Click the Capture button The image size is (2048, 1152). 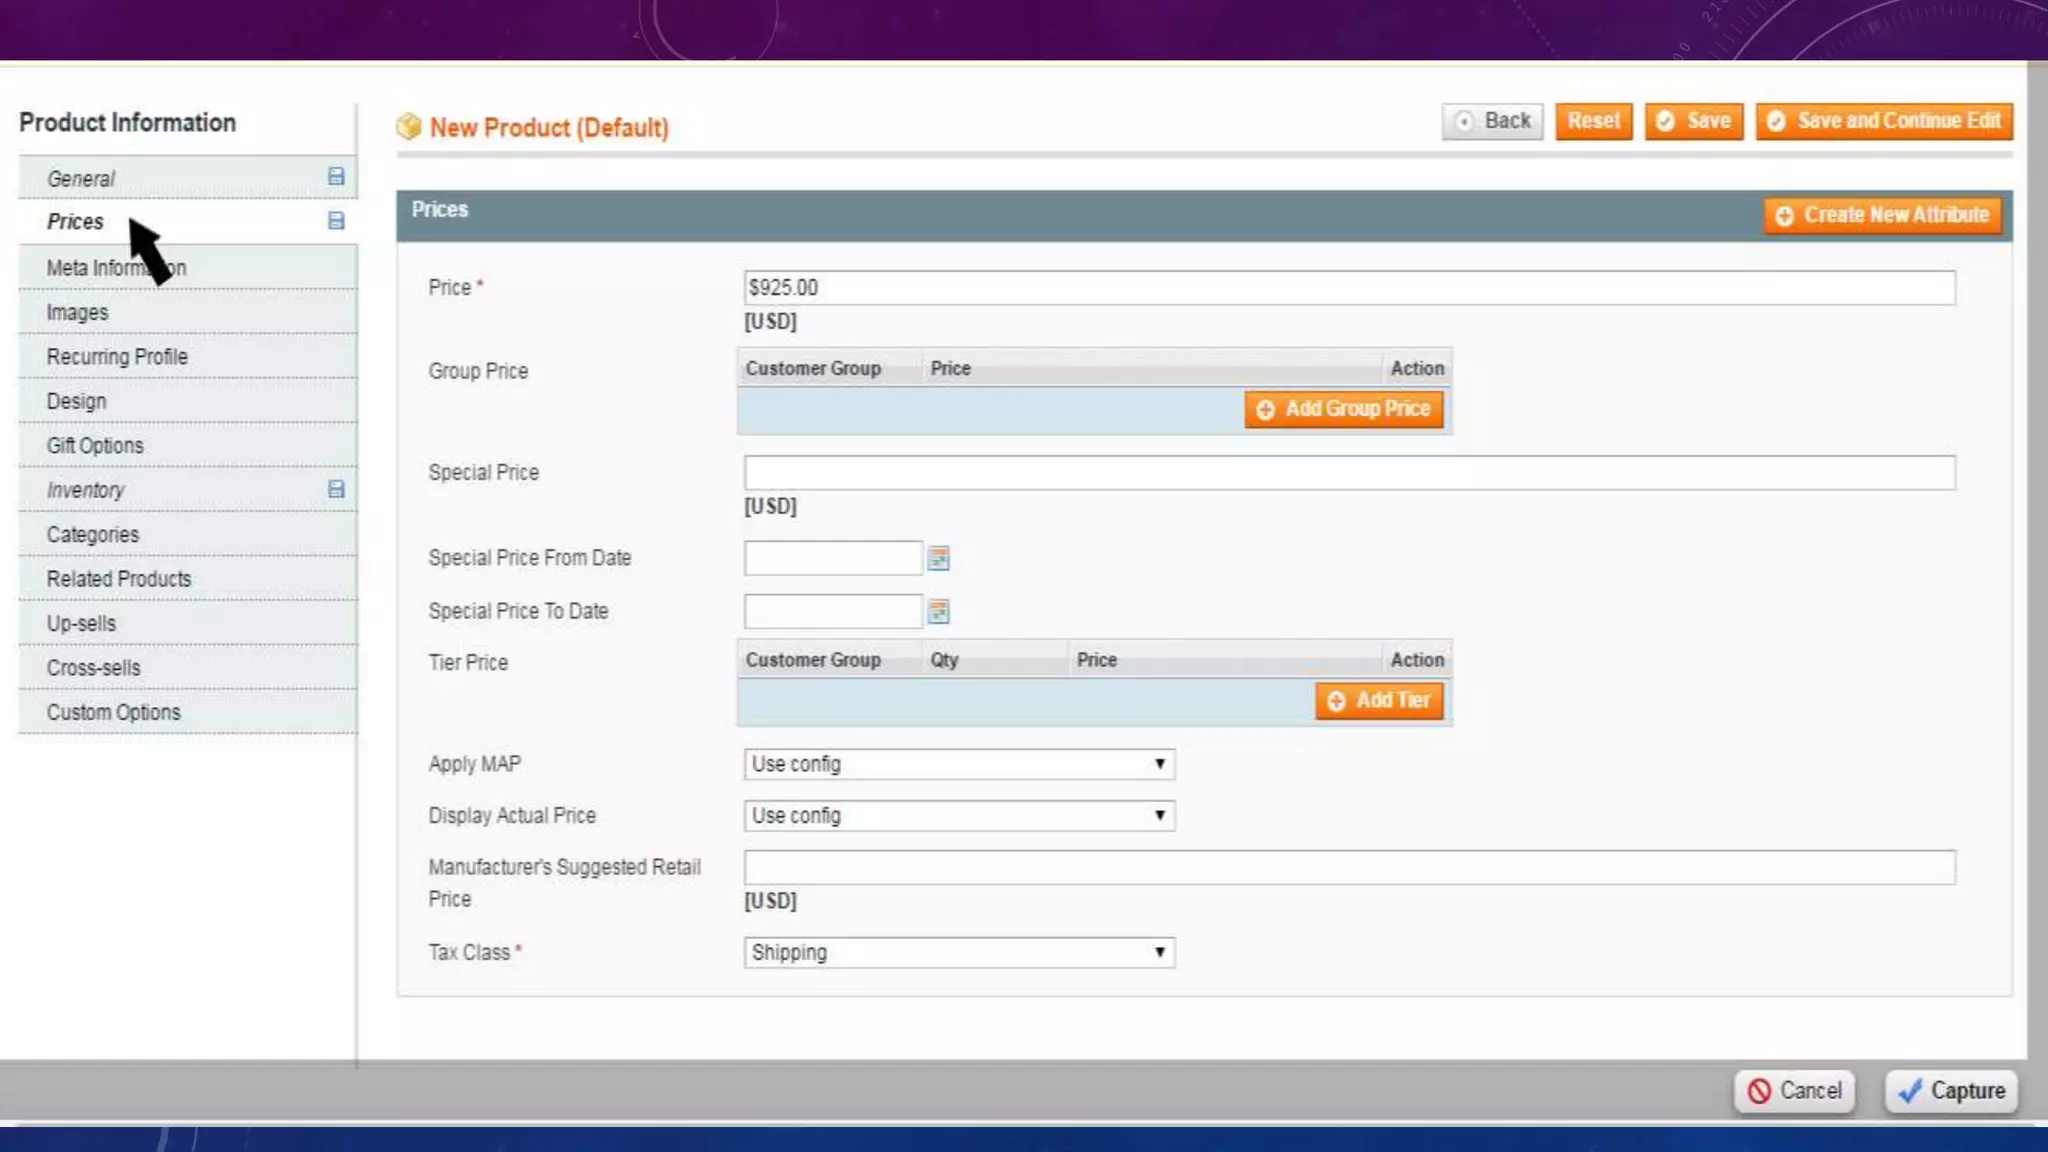[x=1951, y=1090]
